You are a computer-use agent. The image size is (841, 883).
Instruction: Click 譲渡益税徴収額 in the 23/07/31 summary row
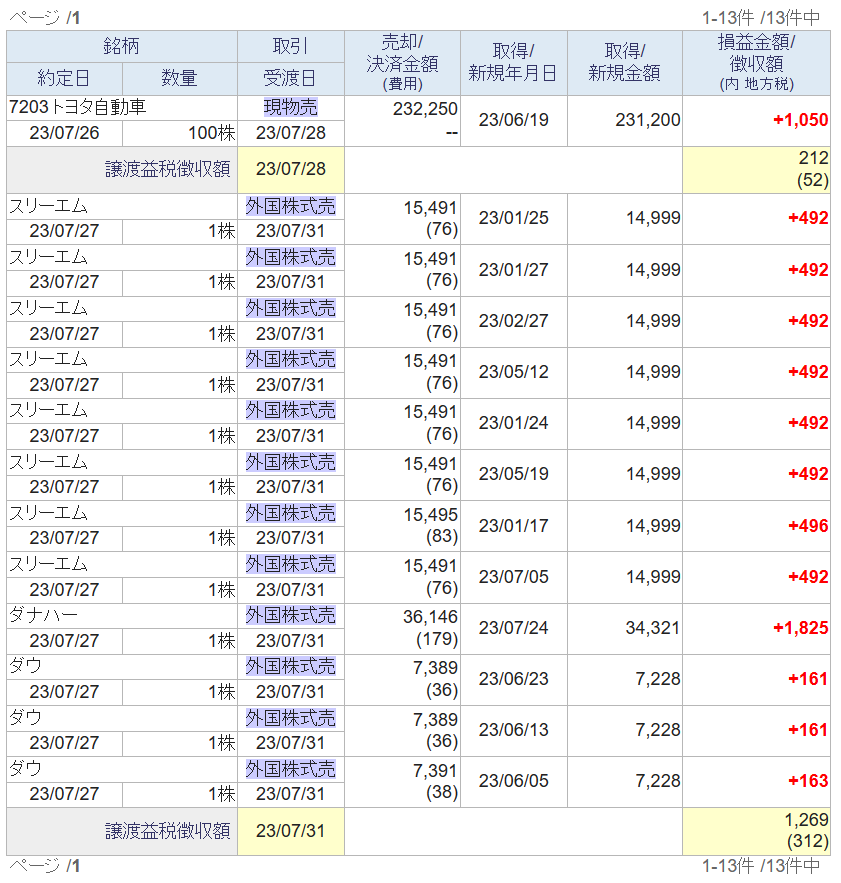168,831
